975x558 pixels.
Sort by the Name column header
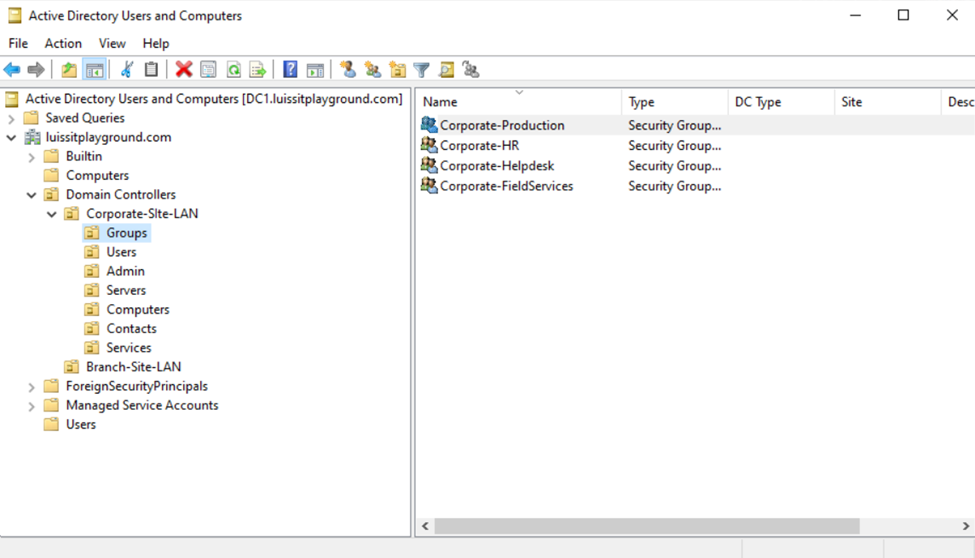[x=519, y=102]
